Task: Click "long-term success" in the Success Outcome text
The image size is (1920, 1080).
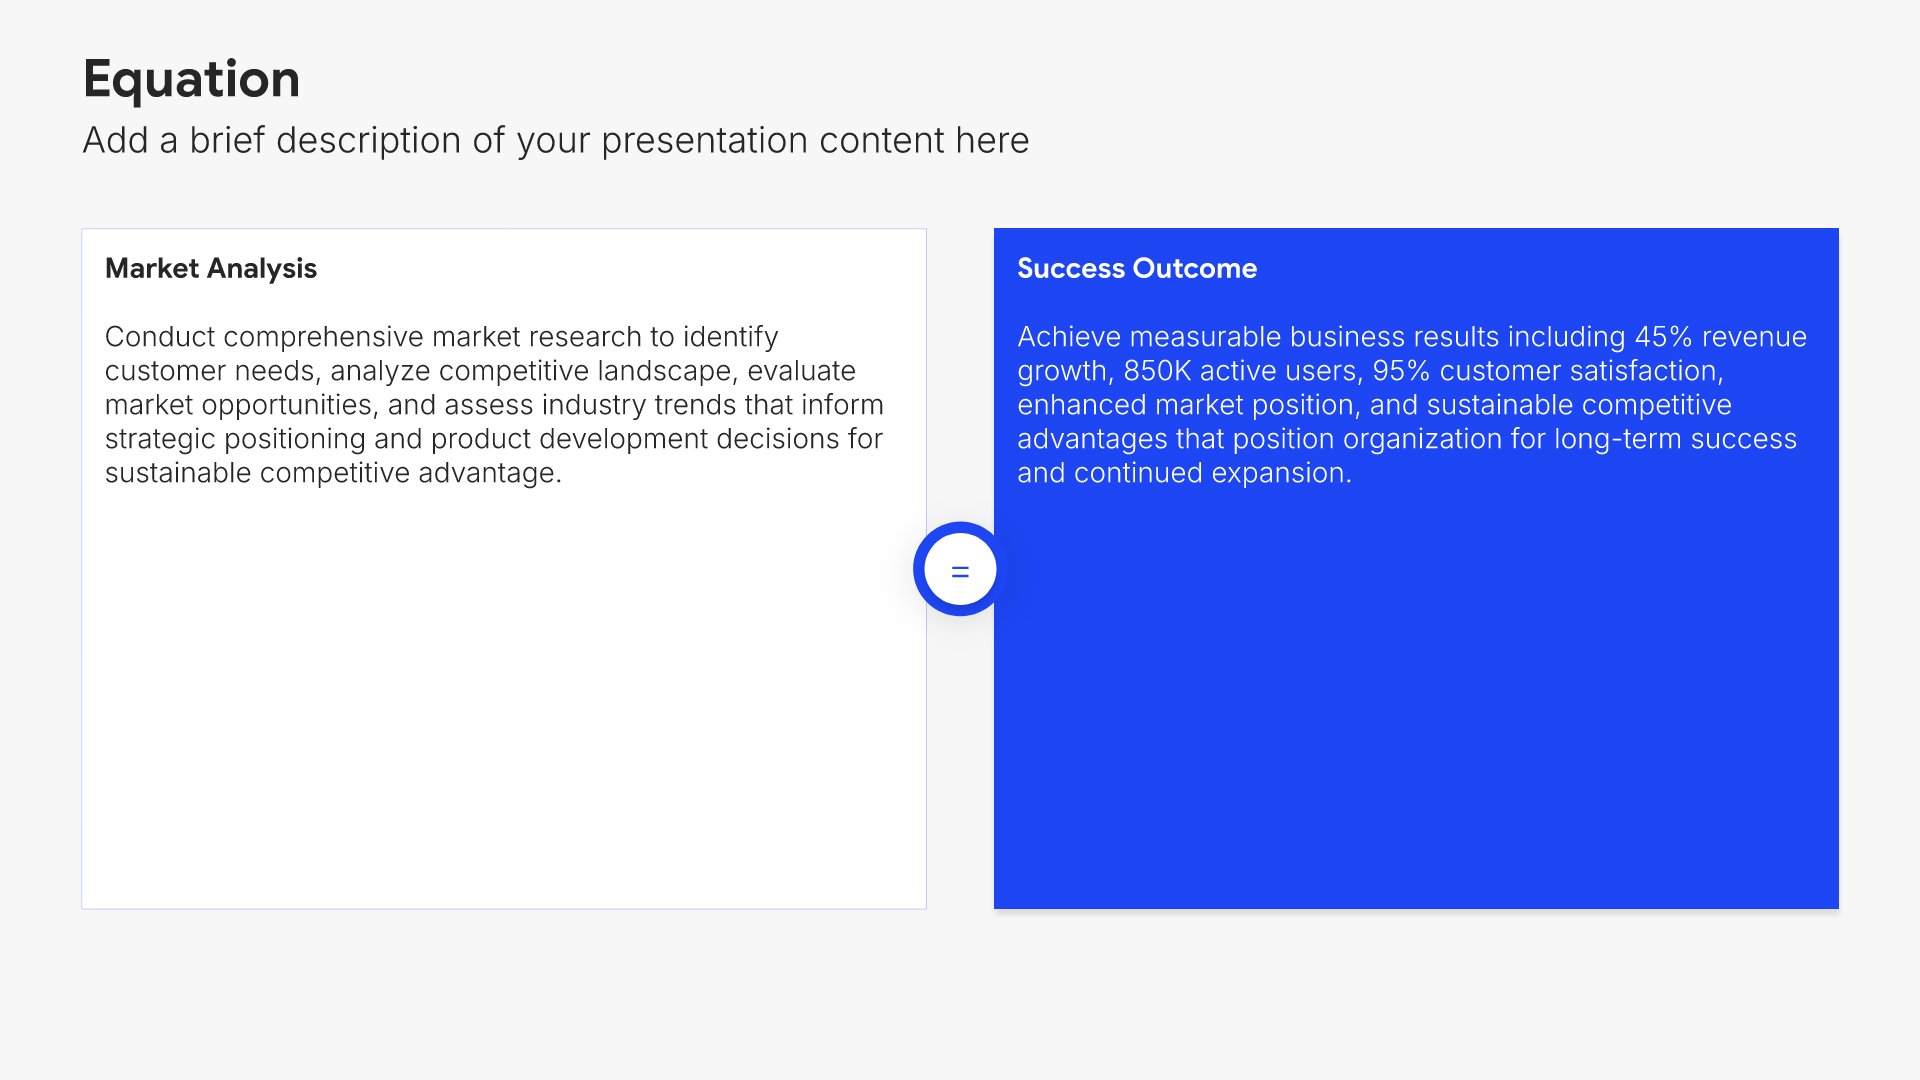Action: click(1675, 439)
